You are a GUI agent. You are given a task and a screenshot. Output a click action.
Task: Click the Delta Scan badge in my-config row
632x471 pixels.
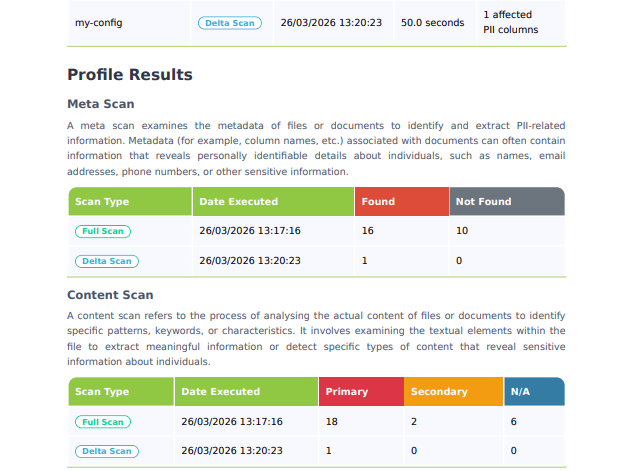229,22
